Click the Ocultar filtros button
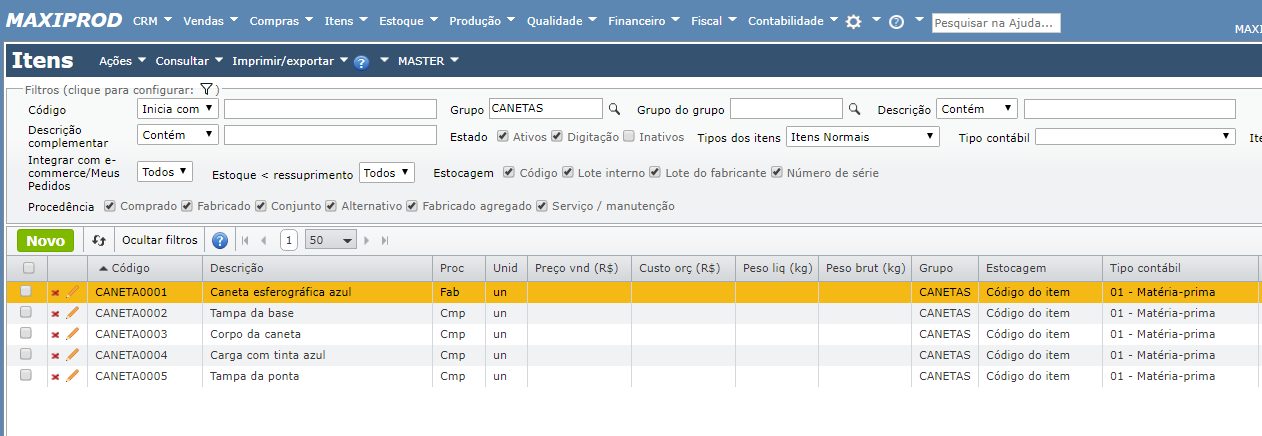The height and width of the screenshot is (436, 1262). (160, 241)
